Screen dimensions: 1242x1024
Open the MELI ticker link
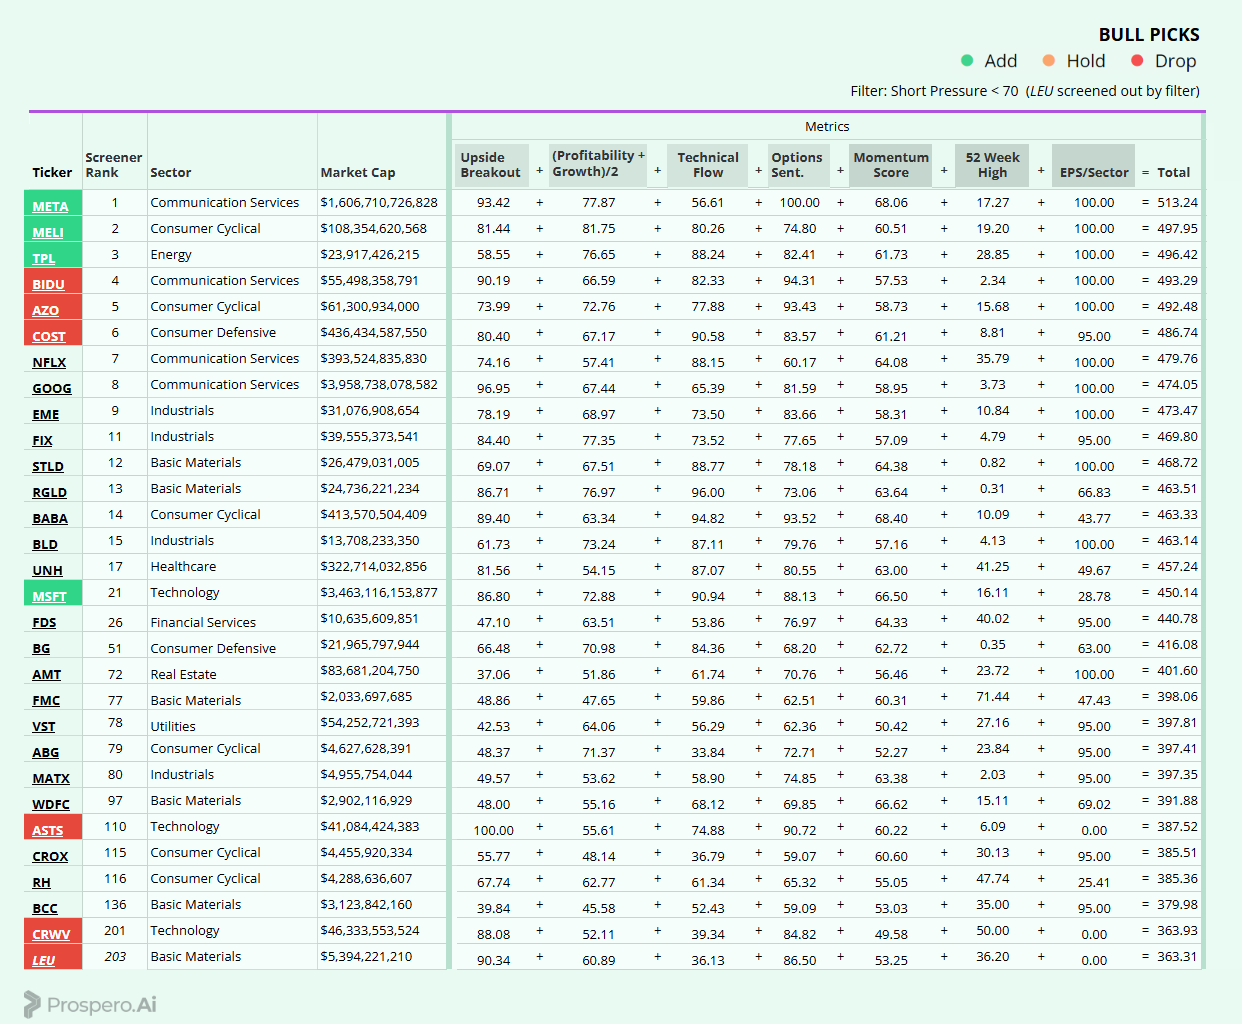point(47,232)
